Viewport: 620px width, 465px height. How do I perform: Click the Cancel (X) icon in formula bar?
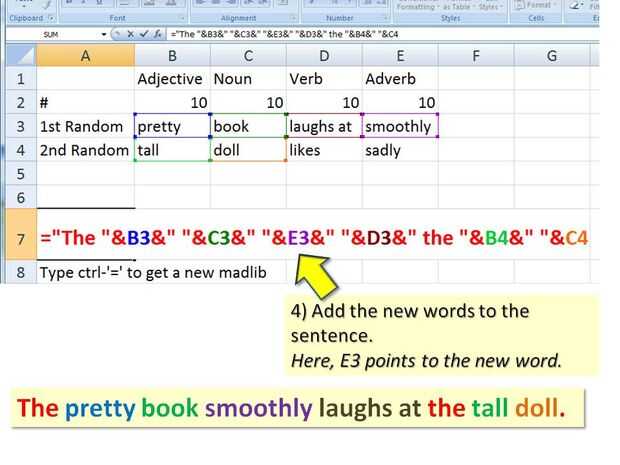click(129, 33)
